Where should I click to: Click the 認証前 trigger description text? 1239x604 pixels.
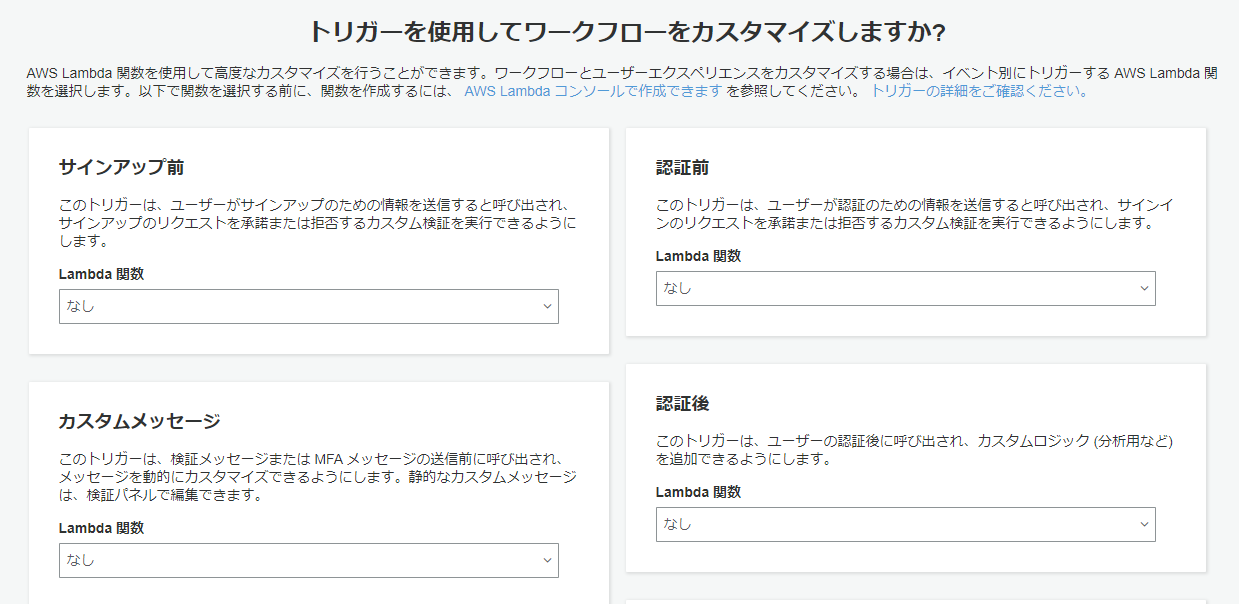pos(914,214)
